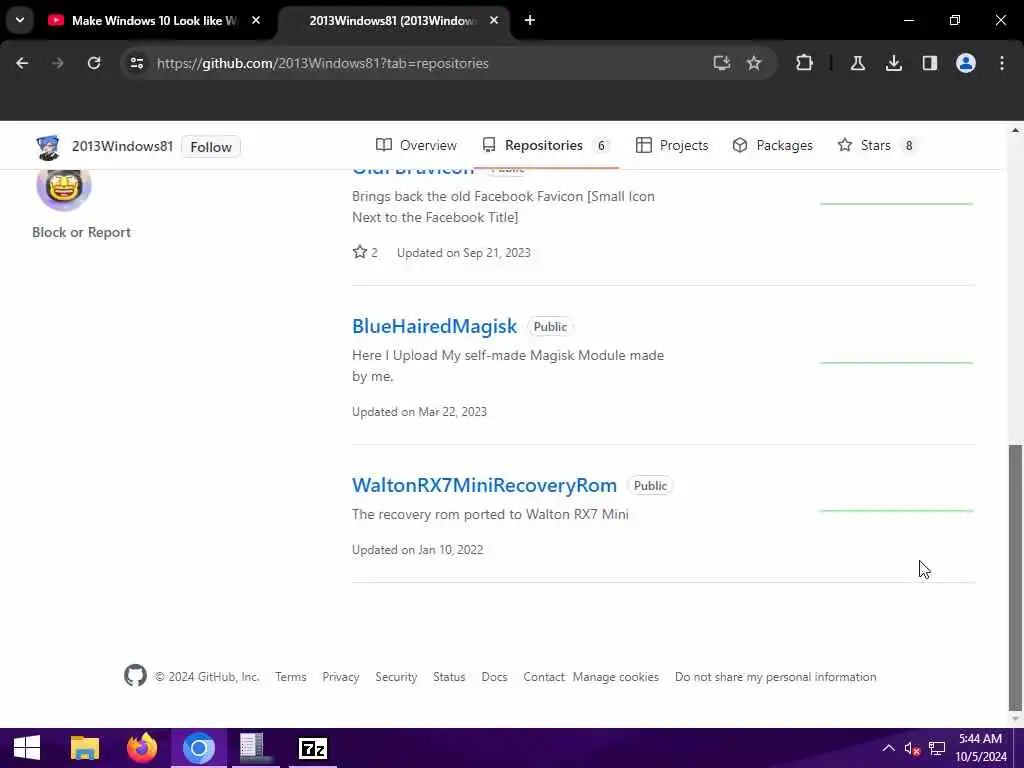Open the Security footer link

point(396,677)
